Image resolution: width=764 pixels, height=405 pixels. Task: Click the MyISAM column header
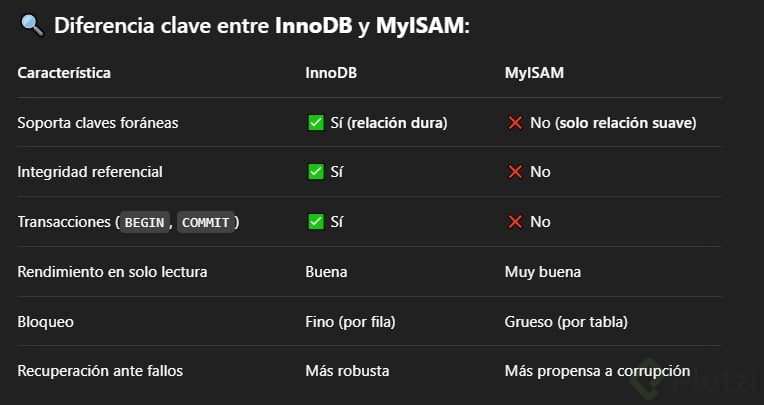tap(531, 73)
